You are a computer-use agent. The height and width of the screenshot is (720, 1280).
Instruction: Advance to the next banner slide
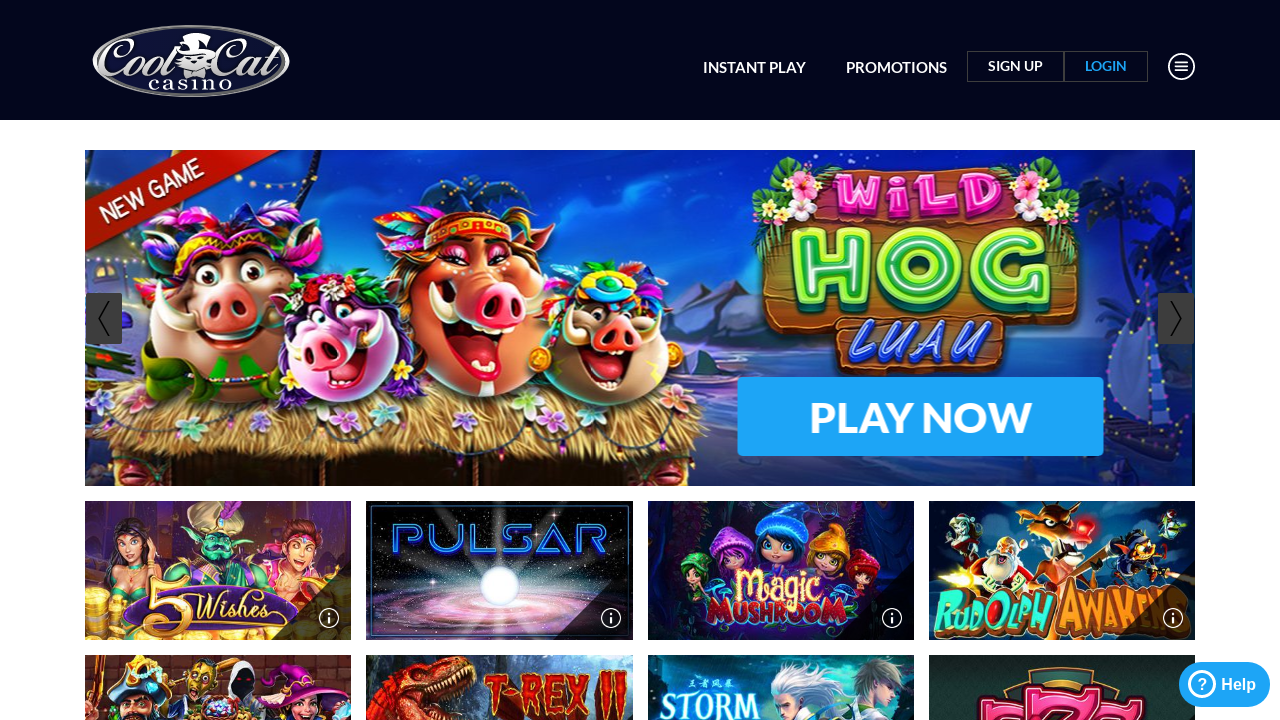click(1176, 318)
